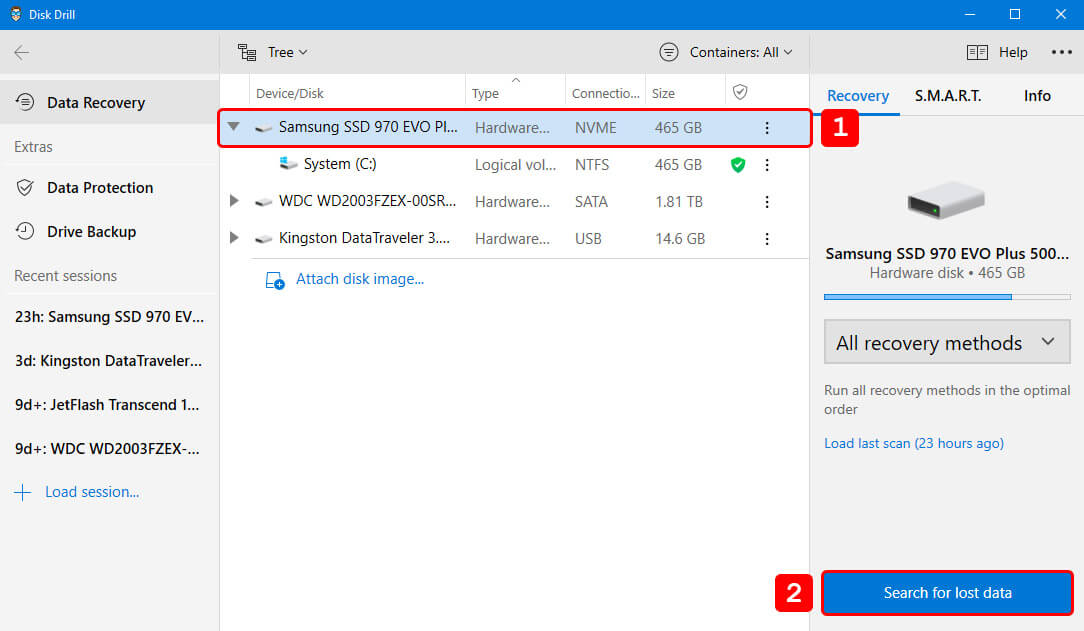Switch to the Info tab
The width and height of the screenshot is (1084, 631).
pyautogui.click(x=1037, y=95)
